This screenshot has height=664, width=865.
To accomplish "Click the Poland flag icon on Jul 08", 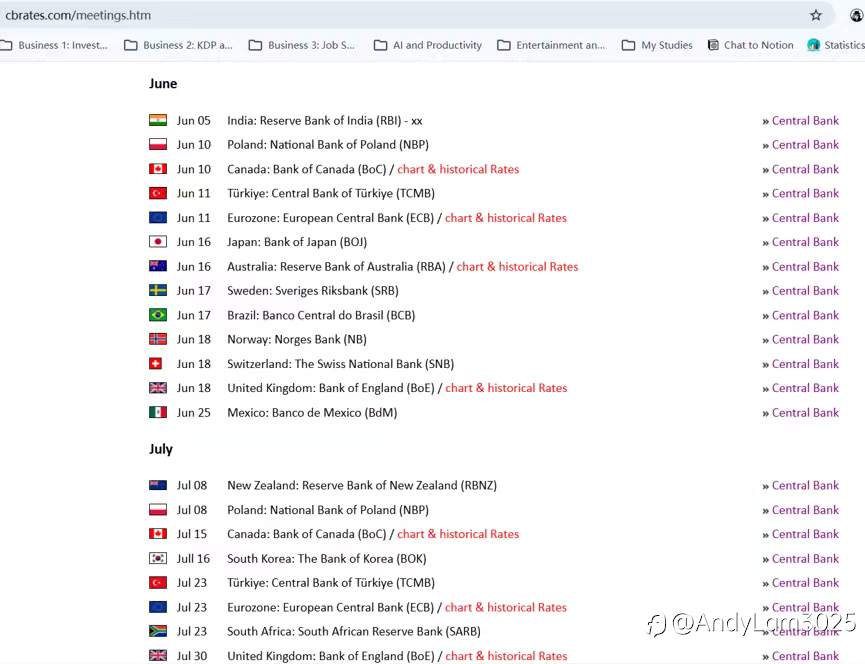I will (158, 510).
